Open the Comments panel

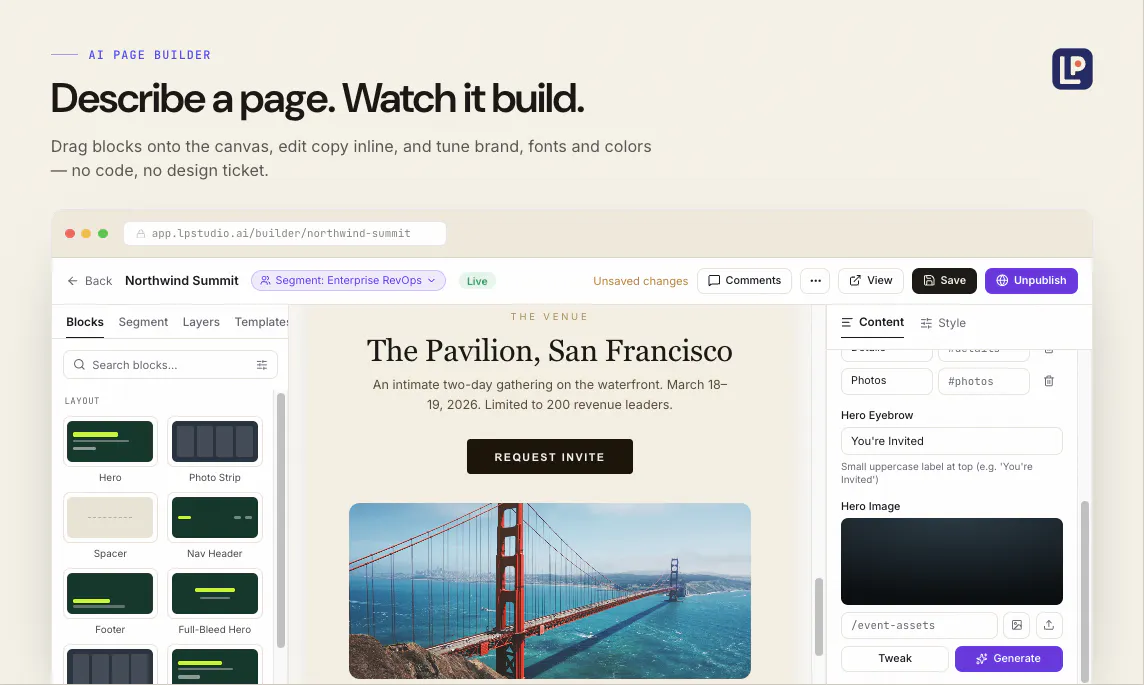coord(744,281)
